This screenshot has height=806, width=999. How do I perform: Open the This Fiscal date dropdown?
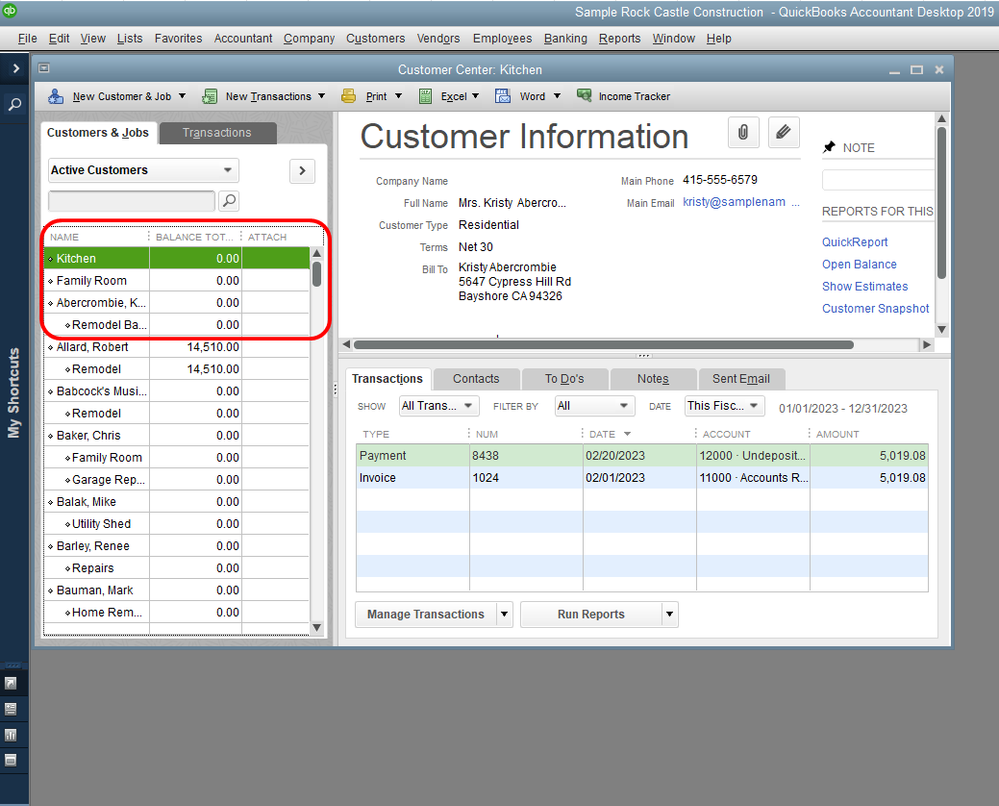724,406
